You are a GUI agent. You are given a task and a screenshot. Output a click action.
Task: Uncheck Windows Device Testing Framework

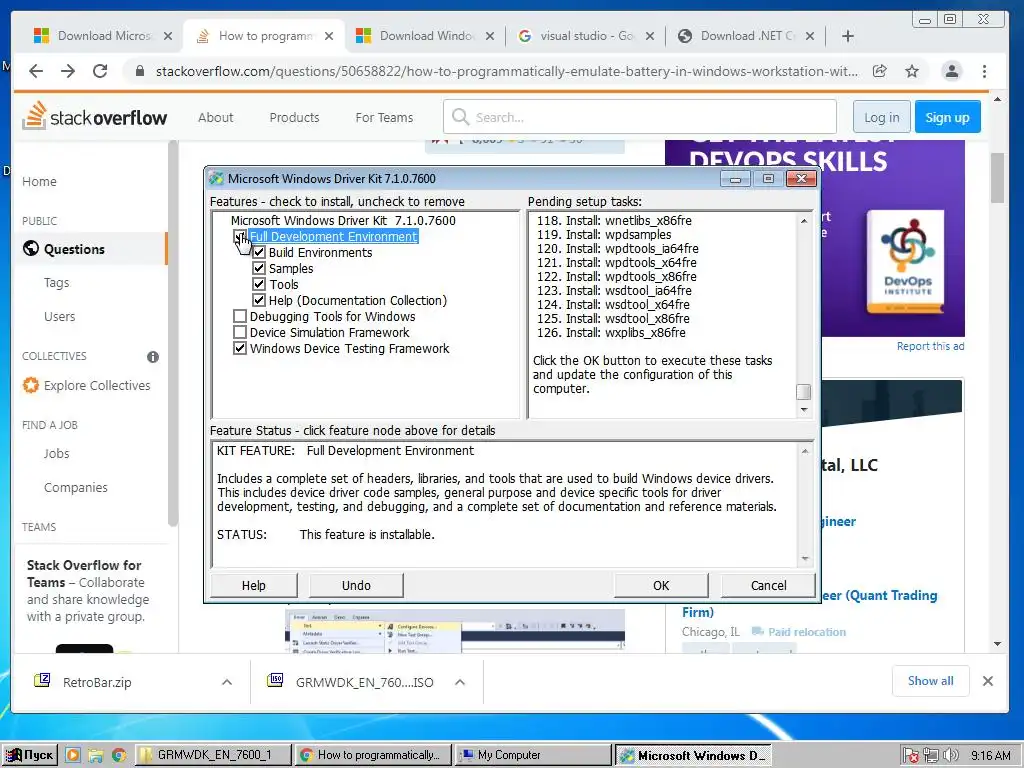coord(240,348)
